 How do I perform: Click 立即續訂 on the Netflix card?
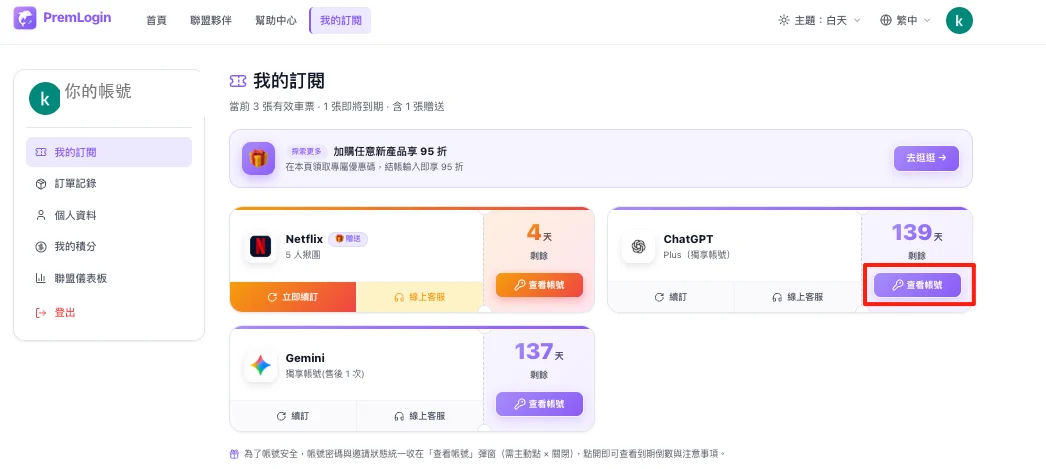pos(293,297)
